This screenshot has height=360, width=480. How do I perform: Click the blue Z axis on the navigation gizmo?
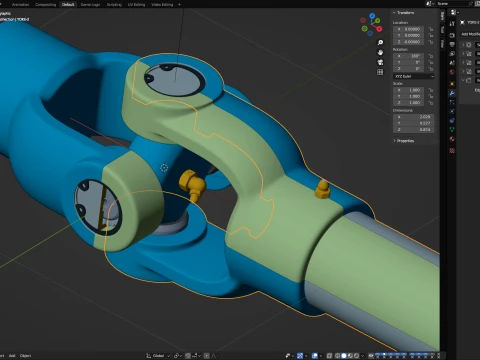click(372, 16)
